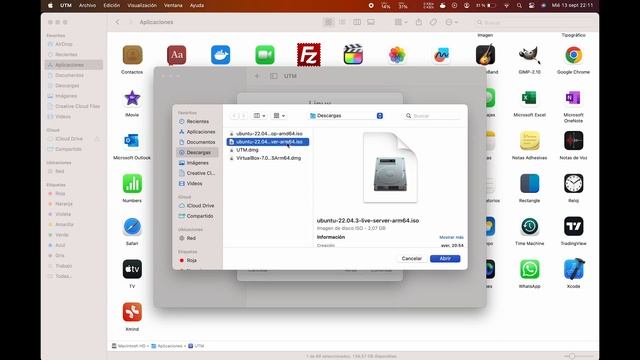This screenshot has height=360, width=640.
Task: Open the Contactos app icon in Finder
Action: (x=132, y=55)
